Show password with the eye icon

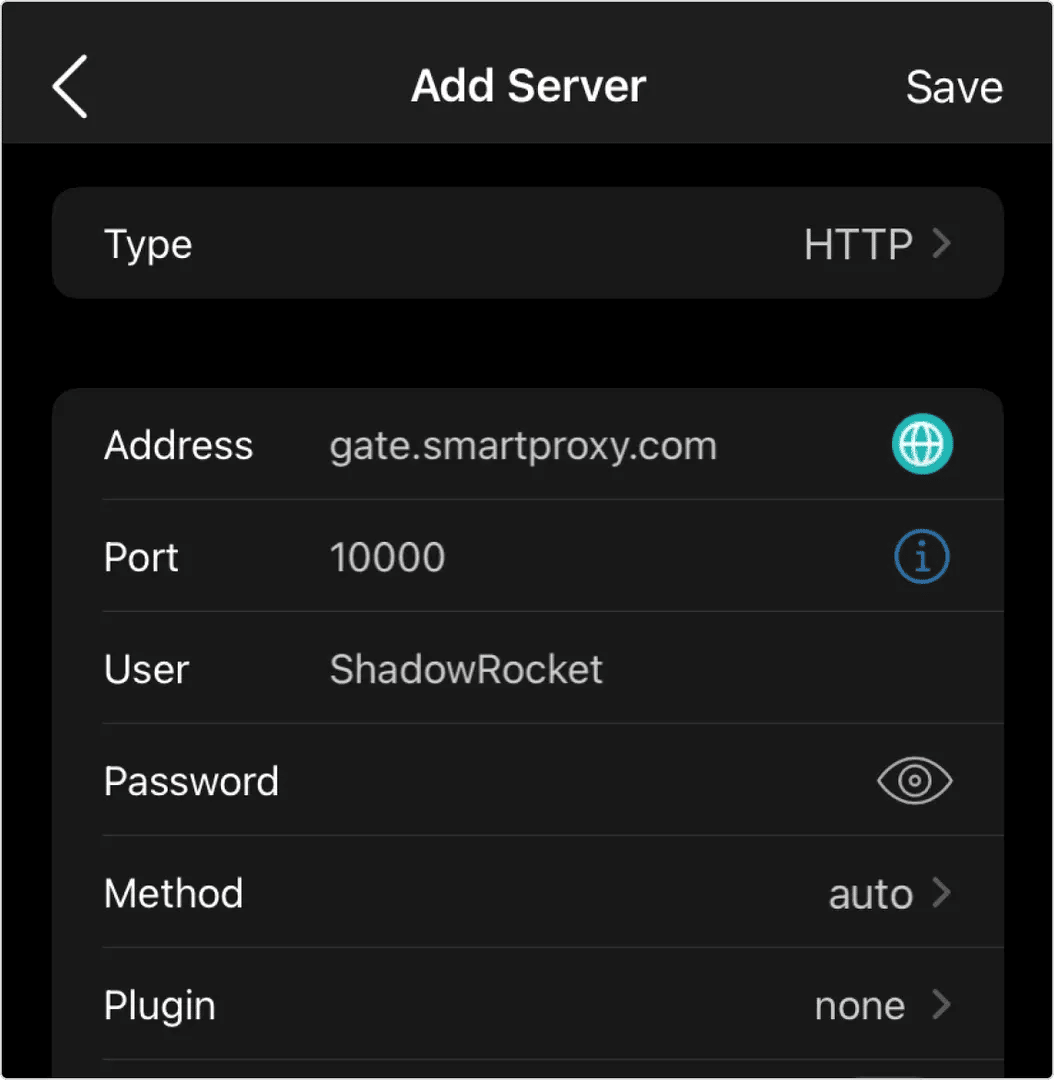tap(914, 781)
